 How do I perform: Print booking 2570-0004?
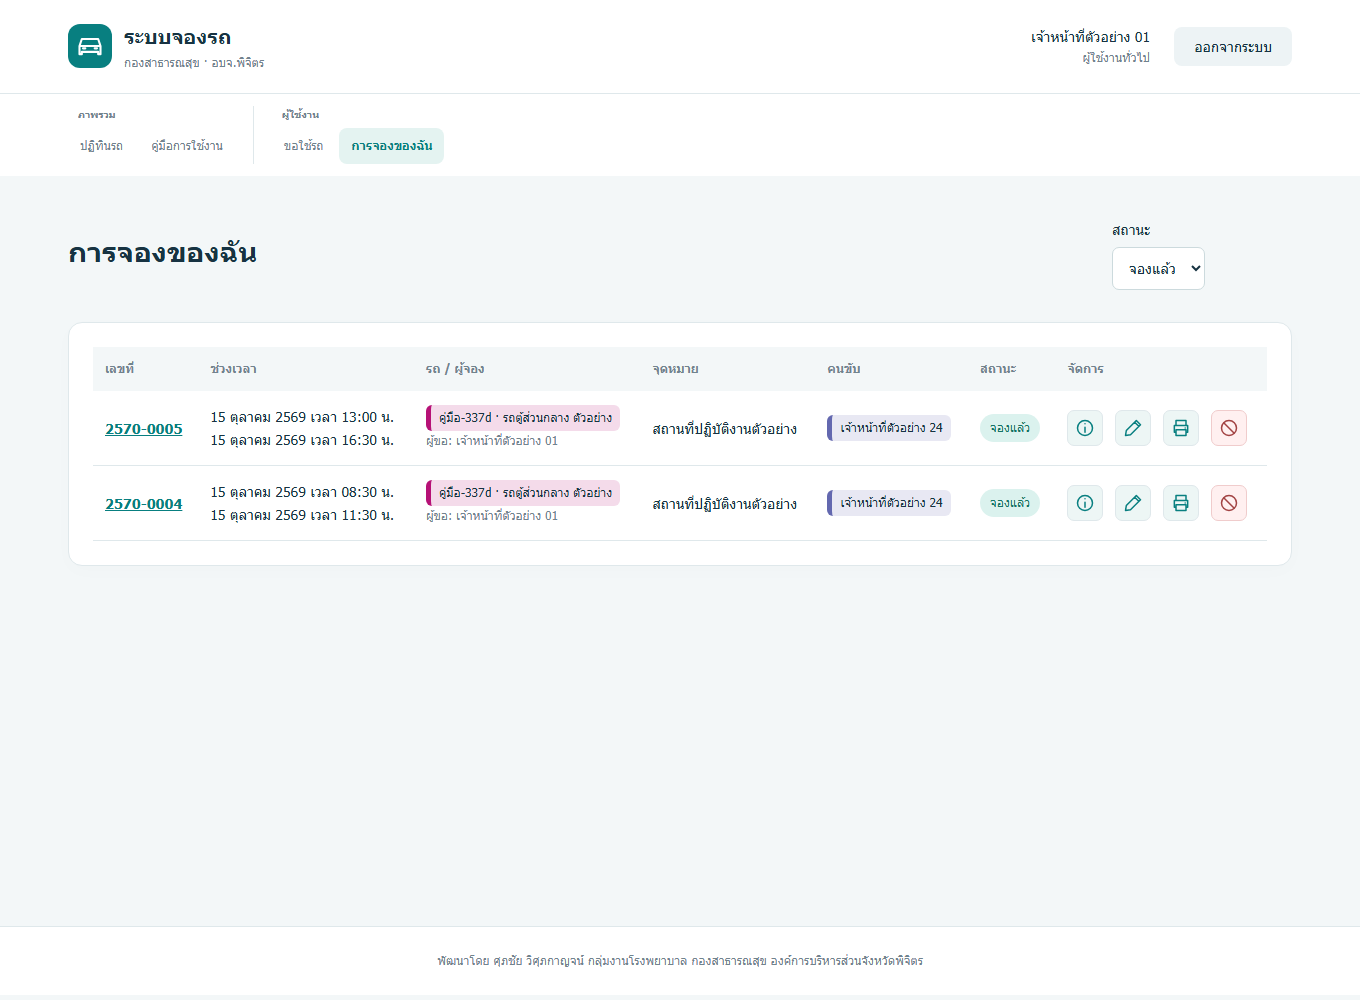coord(1181,503)
